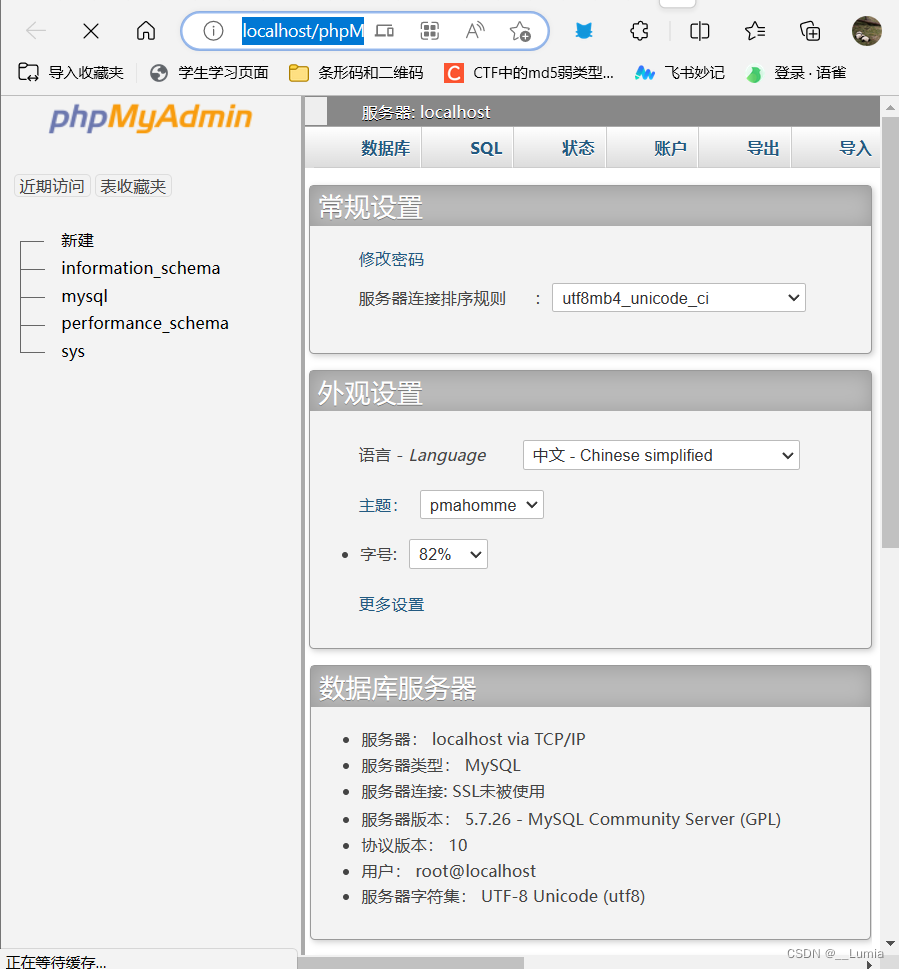Open the collections icon
This screenshot has width=899, height=969.
[809, 31]
